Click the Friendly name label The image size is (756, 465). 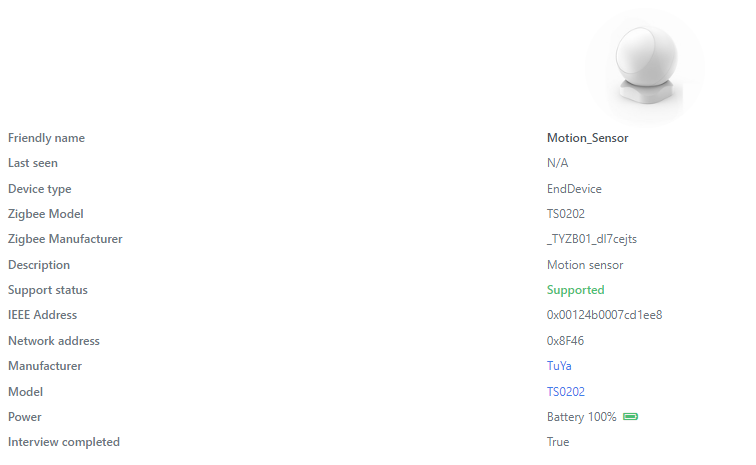point(46,138)
